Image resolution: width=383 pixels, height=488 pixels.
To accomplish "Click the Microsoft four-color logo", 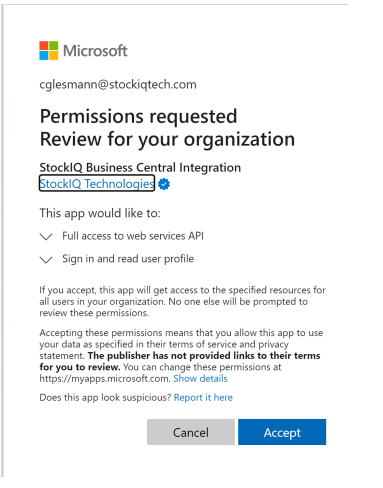I will click(x=49, y=51).
